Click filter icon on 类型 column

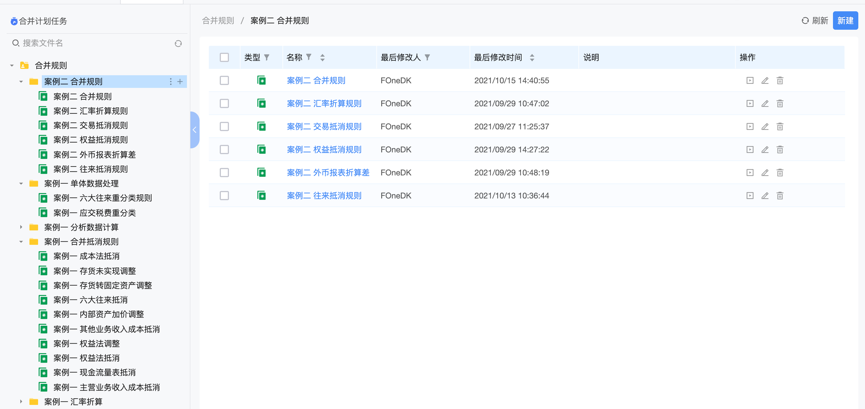(267, 57)
